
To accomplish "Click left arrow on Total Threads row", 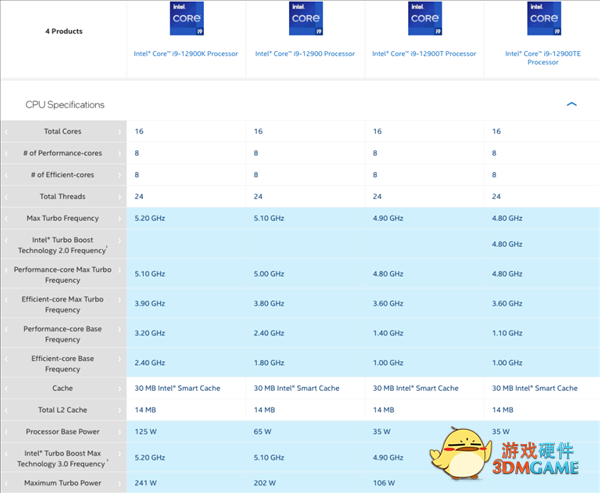I will pyautogui.click(x=7, y=197).
